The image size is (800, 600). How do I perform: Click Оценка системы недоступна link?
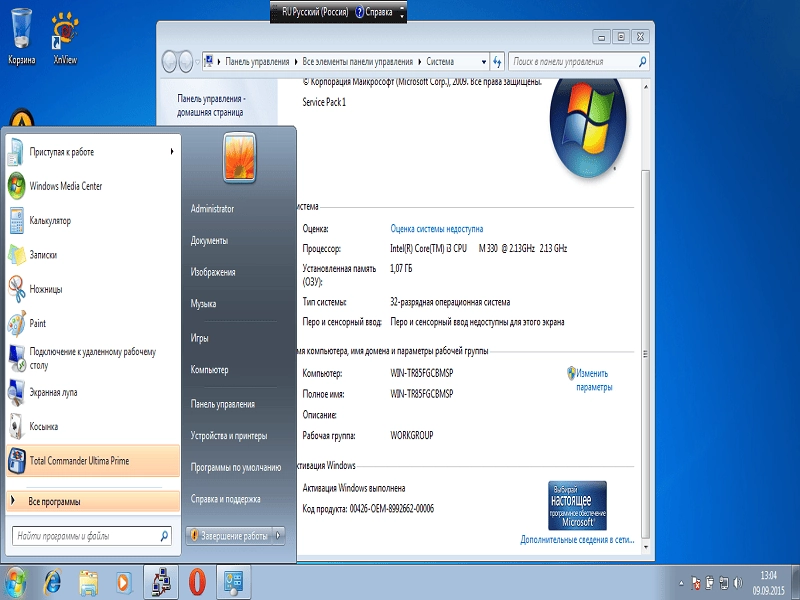[x=437, y=229]
